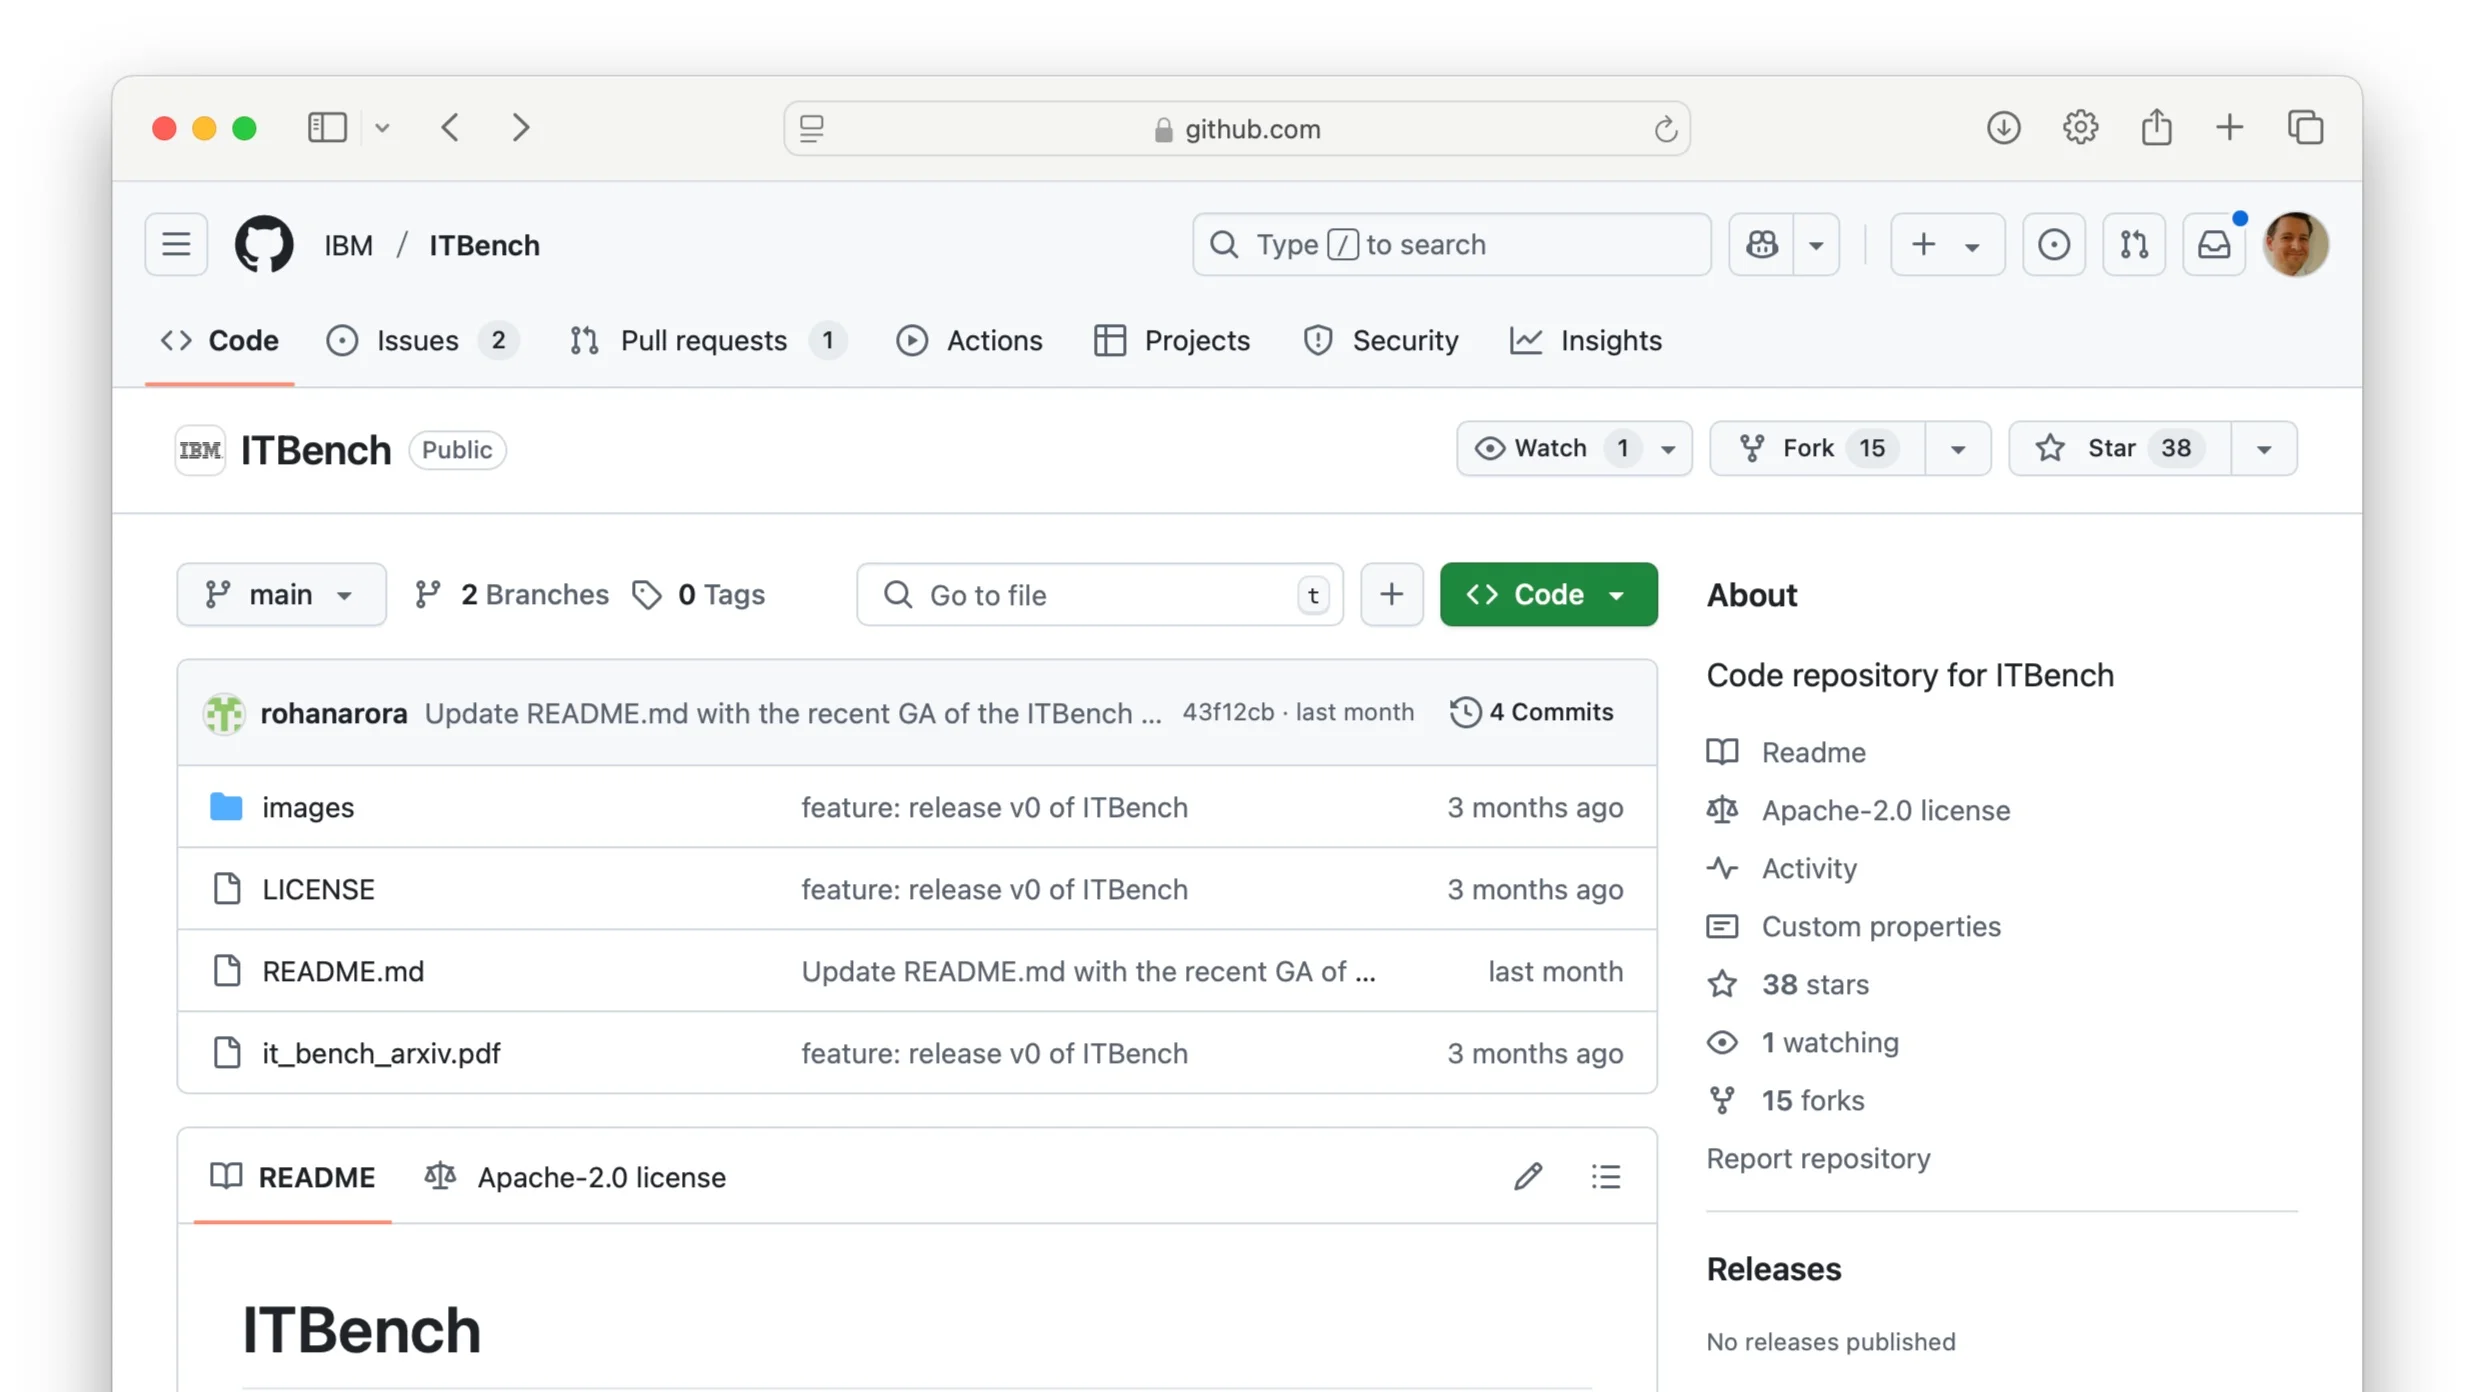Reload the page with the refresh icon
The image size is (2474, 1392).
(1665, 129)
